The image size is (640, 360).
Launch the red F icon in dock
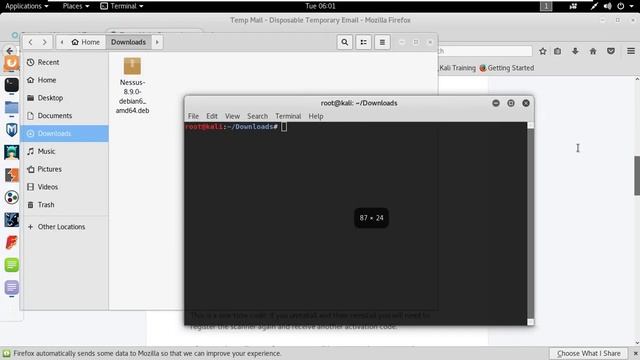(x=11, y=242)
